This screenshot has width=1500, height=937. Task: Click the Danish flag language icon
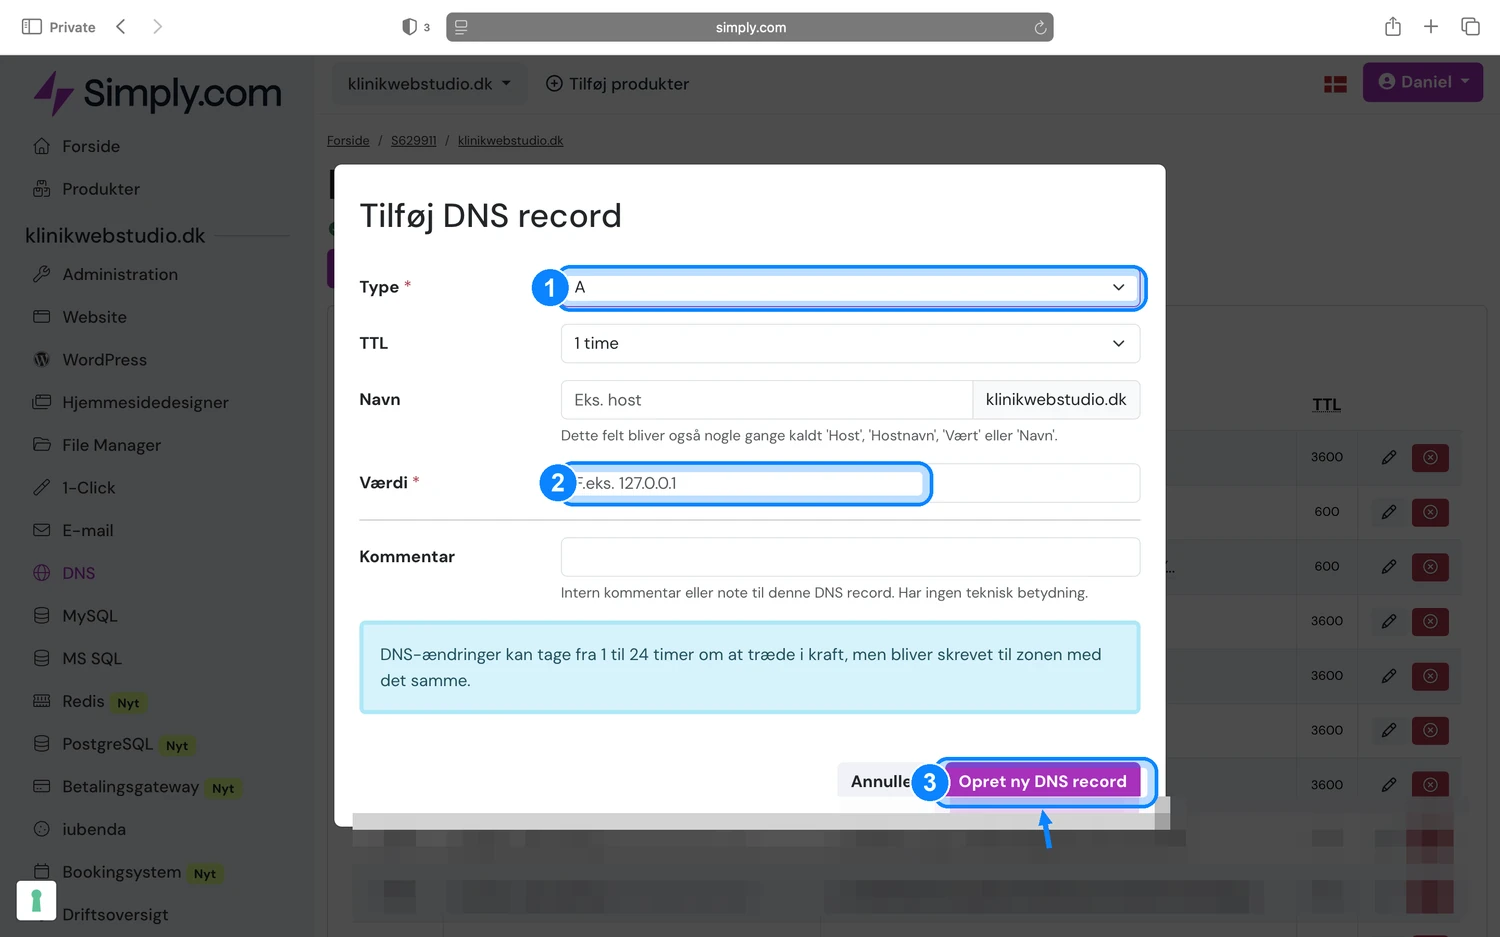coord(1335,84)
